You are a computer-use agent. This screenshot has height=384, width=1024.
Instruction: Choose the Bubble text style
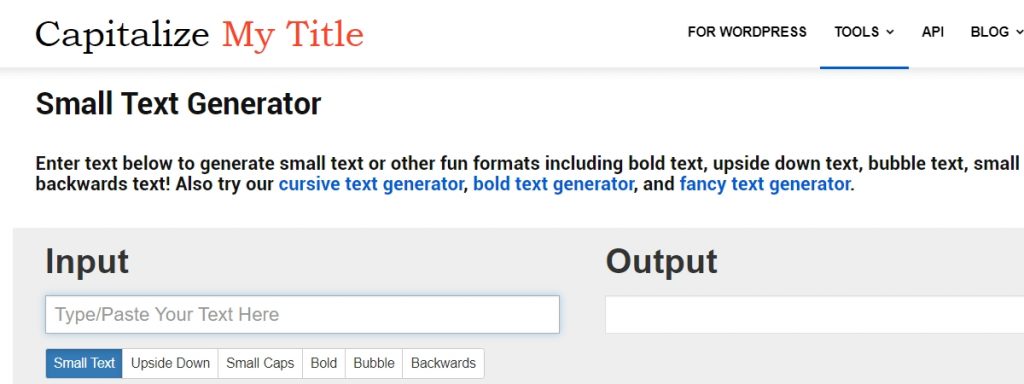tap(374, 363)
